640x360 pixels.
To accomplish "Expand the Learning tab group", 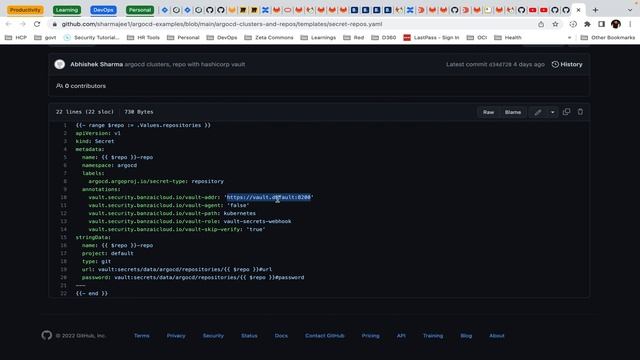I will [x=67, y=10].
